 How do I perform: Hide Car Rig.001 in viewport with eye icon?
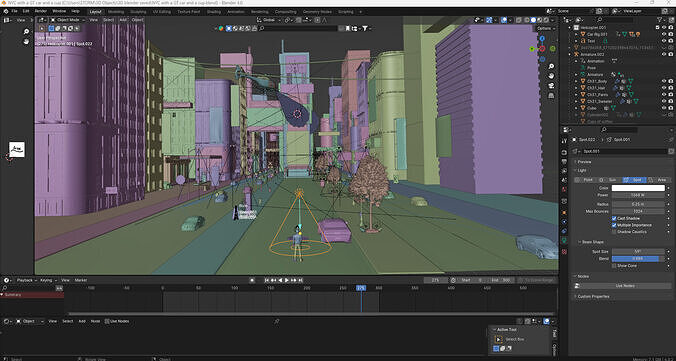[x=664, y=34]
